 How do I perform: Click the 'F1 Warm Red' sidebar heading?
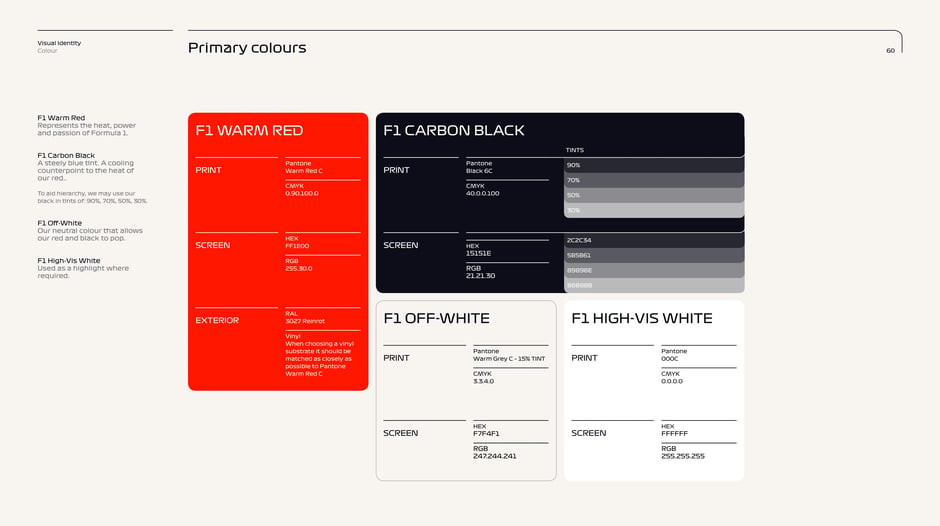coord(61,118)
